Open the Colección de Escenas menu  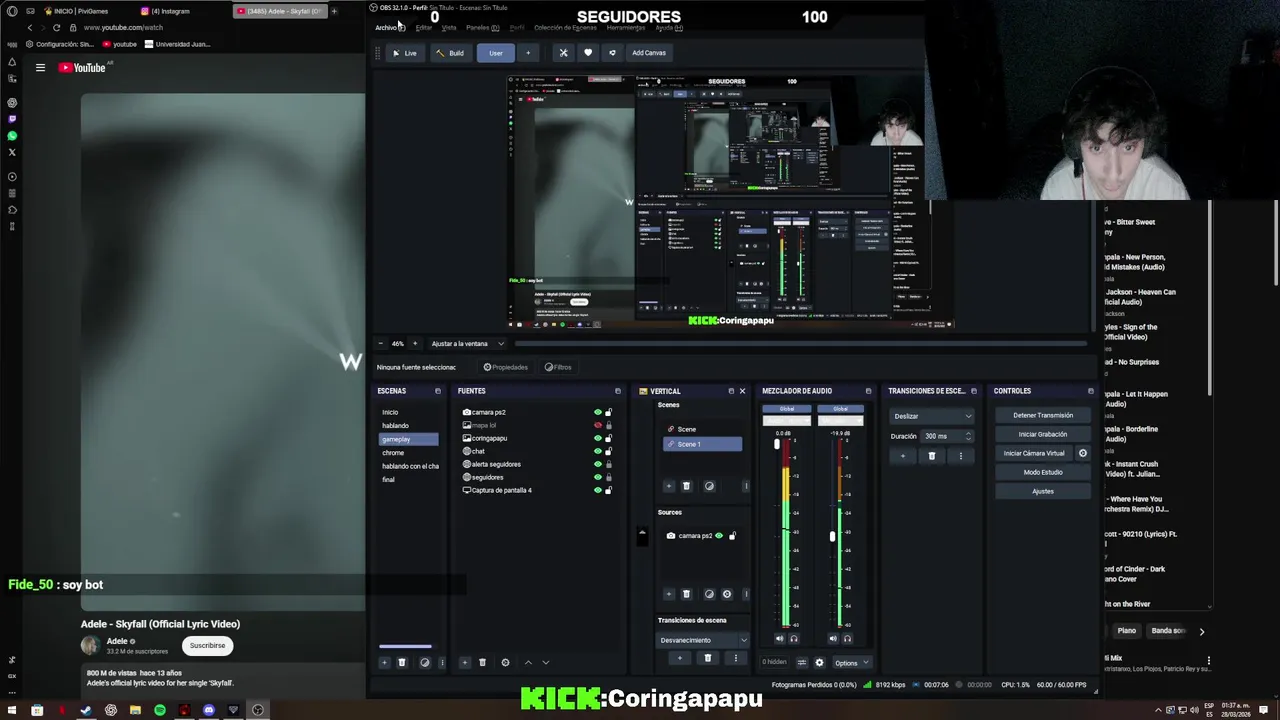565,28
